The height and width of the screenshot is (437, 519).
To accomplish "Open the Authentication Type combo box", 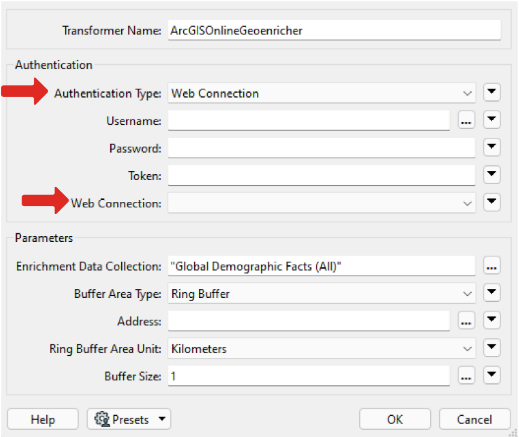I will [321, 93].
